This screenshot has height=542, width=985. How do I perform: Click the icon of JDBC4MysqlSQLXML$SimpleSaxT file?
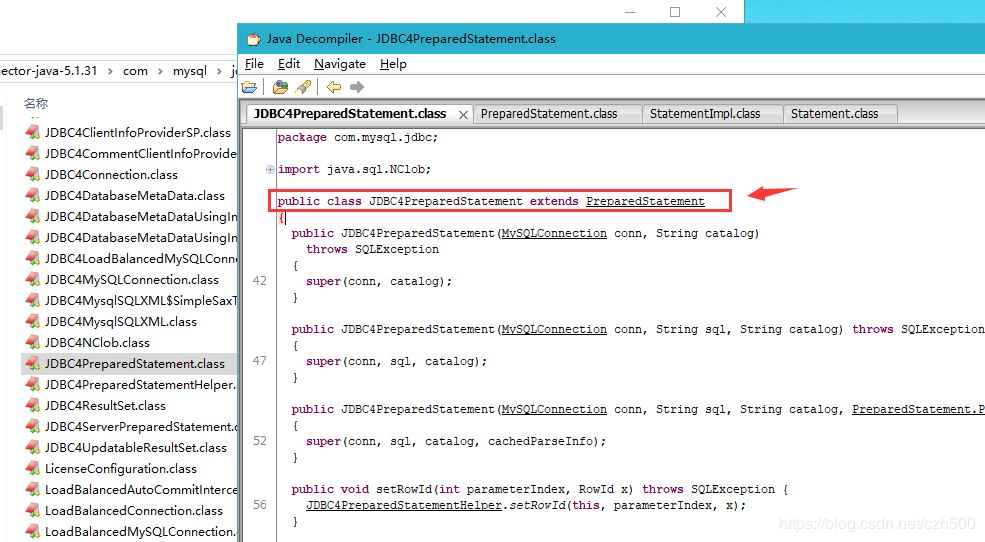coord(33,301)
